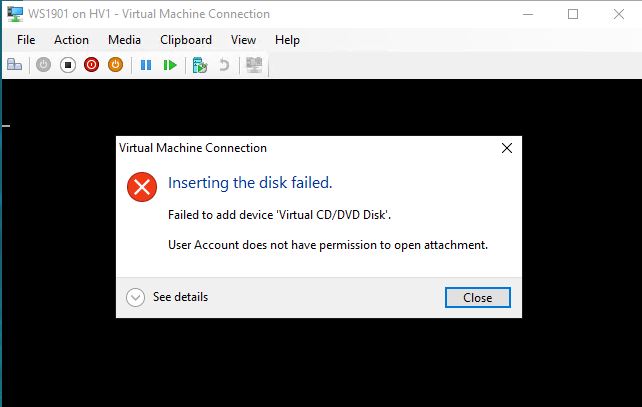This screenshot has height=407, width=642.
Task: Open the Clipboard menu
Action: coord(186,40)
